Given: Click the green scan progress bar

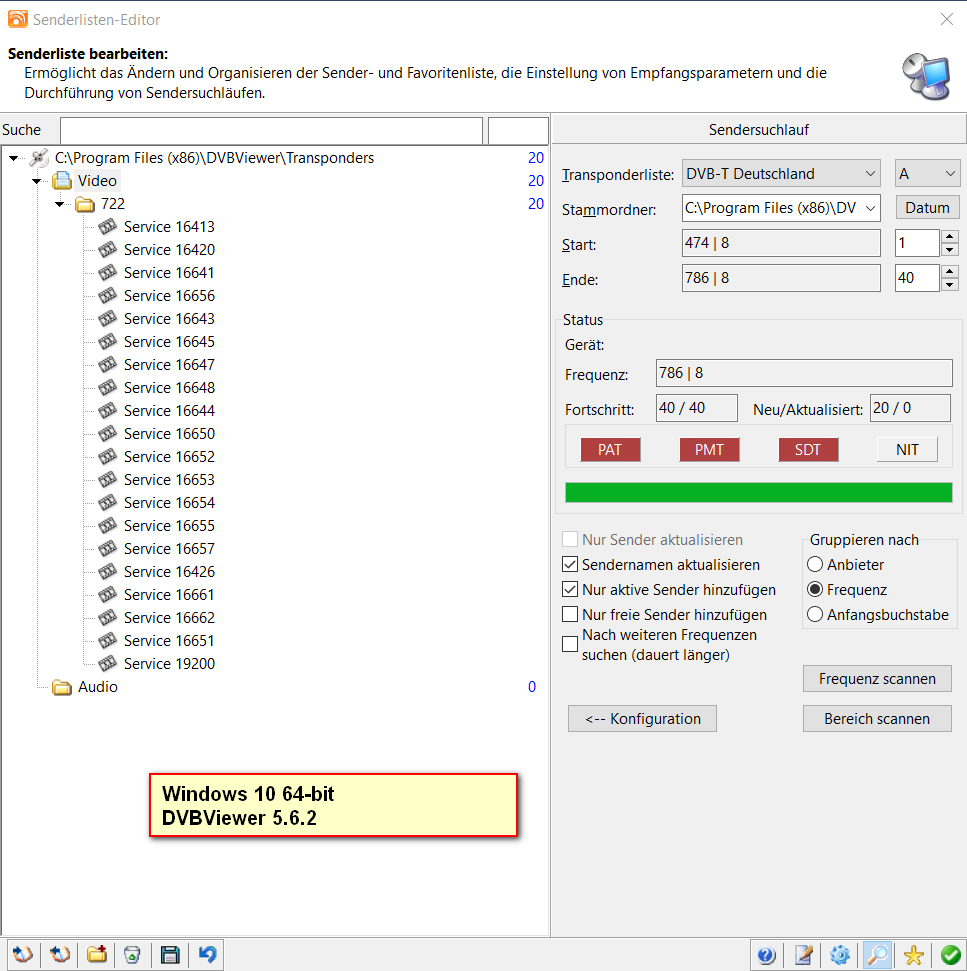Looking at the screenshot, I should (759, 492).
